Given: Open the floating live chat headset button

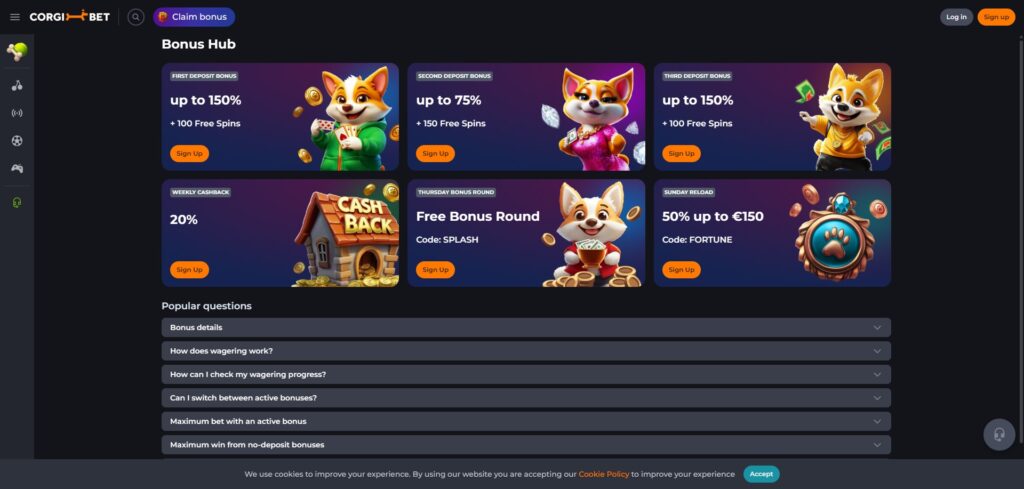Looking at the screenshot, I should (x=999, y=434).
